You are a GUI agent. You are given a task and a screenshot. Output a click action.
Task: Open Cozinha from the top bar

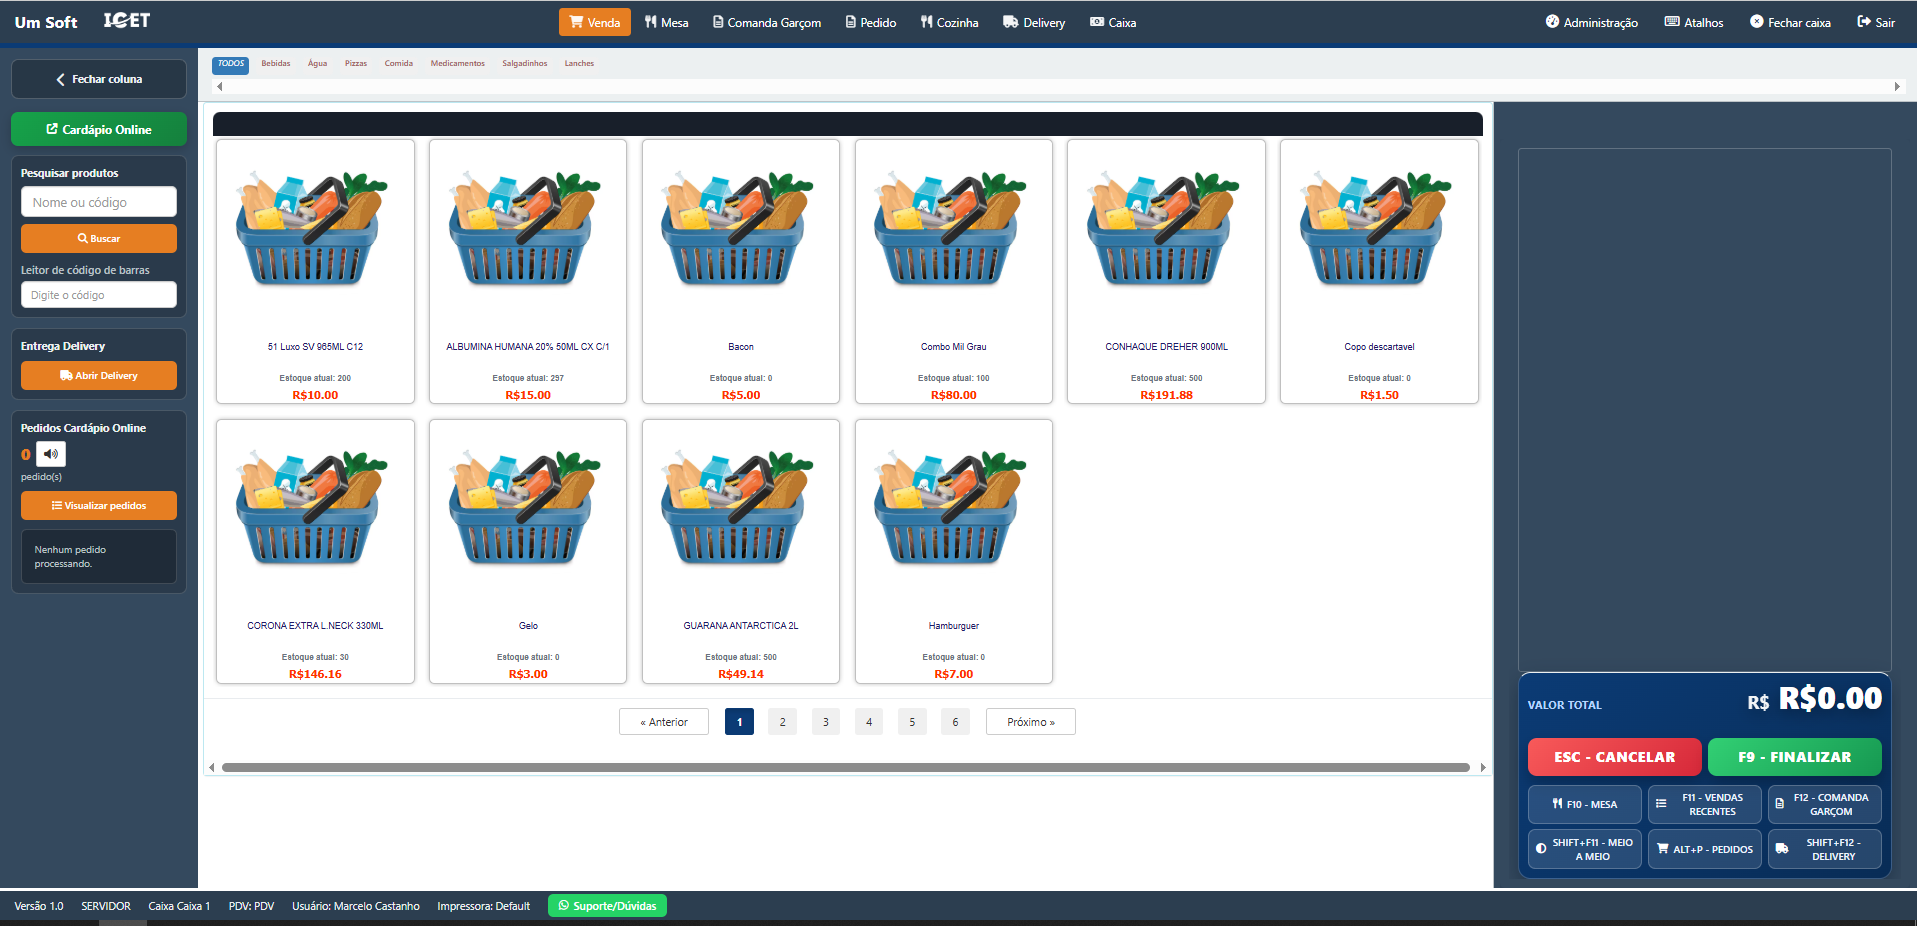949,22
